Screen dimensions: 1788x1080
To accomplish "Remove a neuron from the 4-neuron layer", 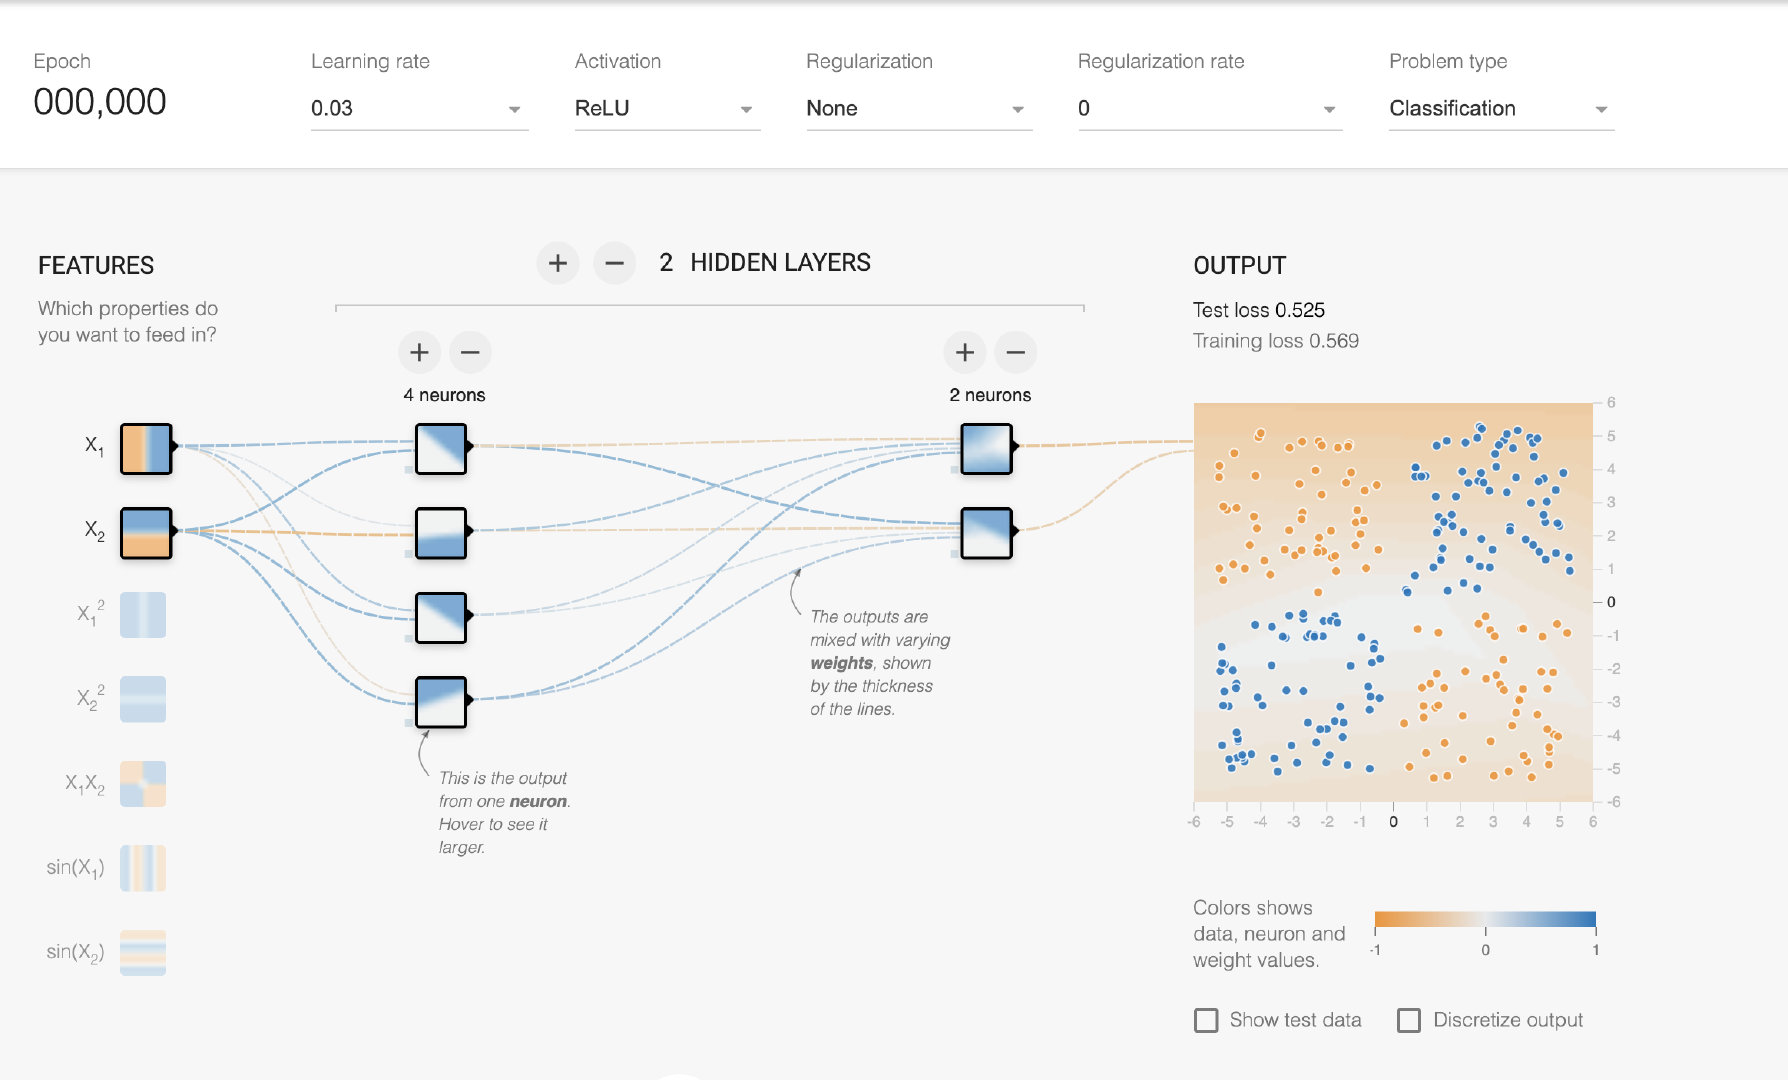I will [470, 352].
